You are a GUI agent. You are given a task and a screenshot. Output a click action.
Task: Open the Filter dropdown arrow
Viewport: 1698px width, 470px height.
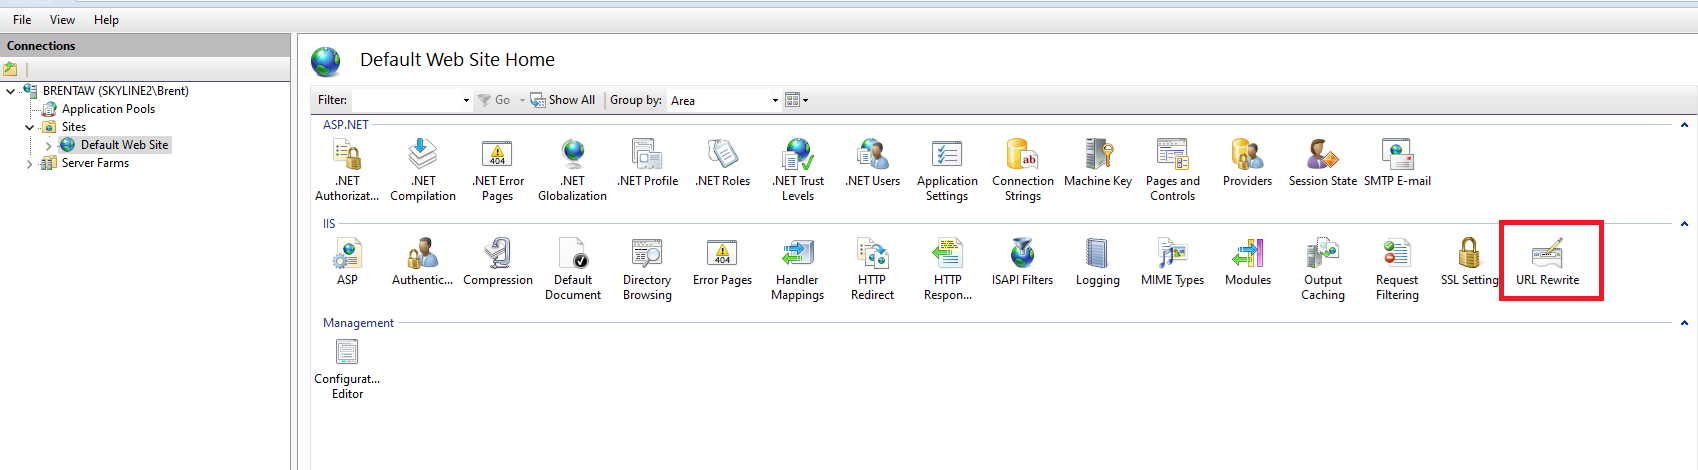click(466, 100)
